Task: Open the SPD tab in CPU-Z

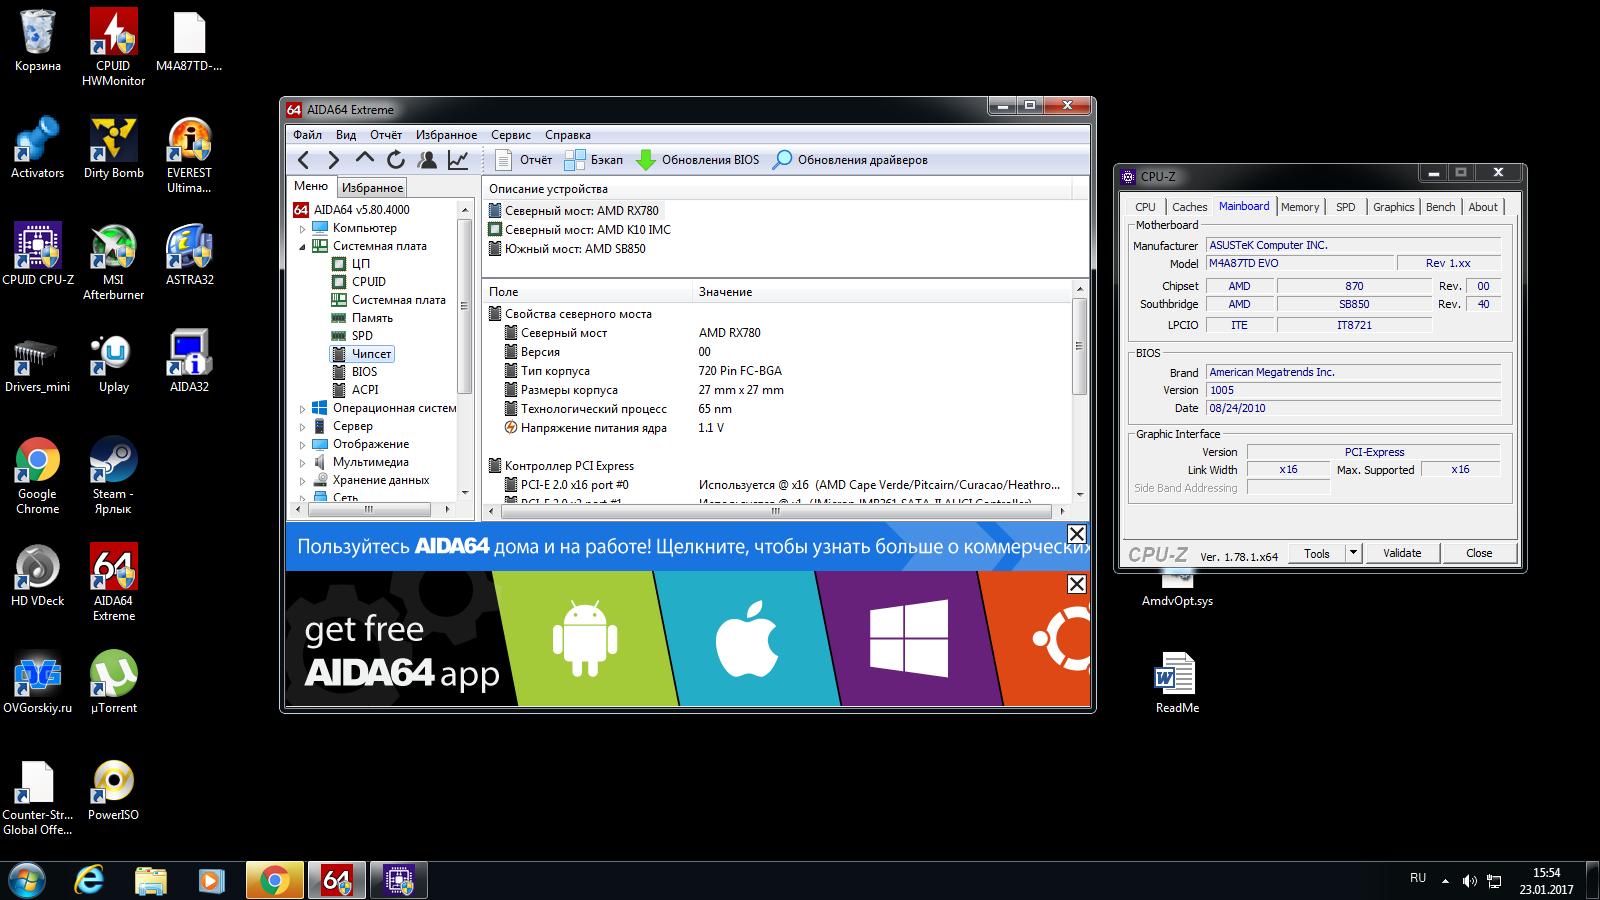Action: 1346,207
